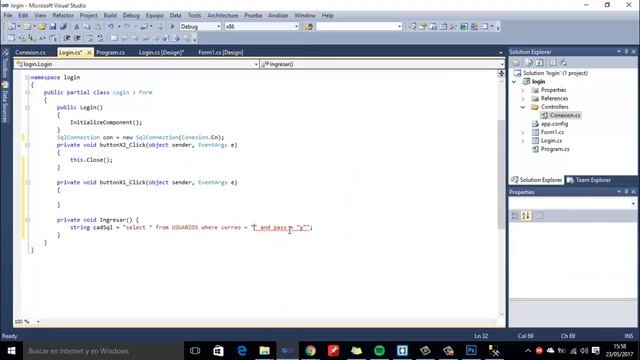This screenshot has height=360, width=640.
Task: Collapse the buttonX1_Click method block
Action: click(x=27, y=182)
